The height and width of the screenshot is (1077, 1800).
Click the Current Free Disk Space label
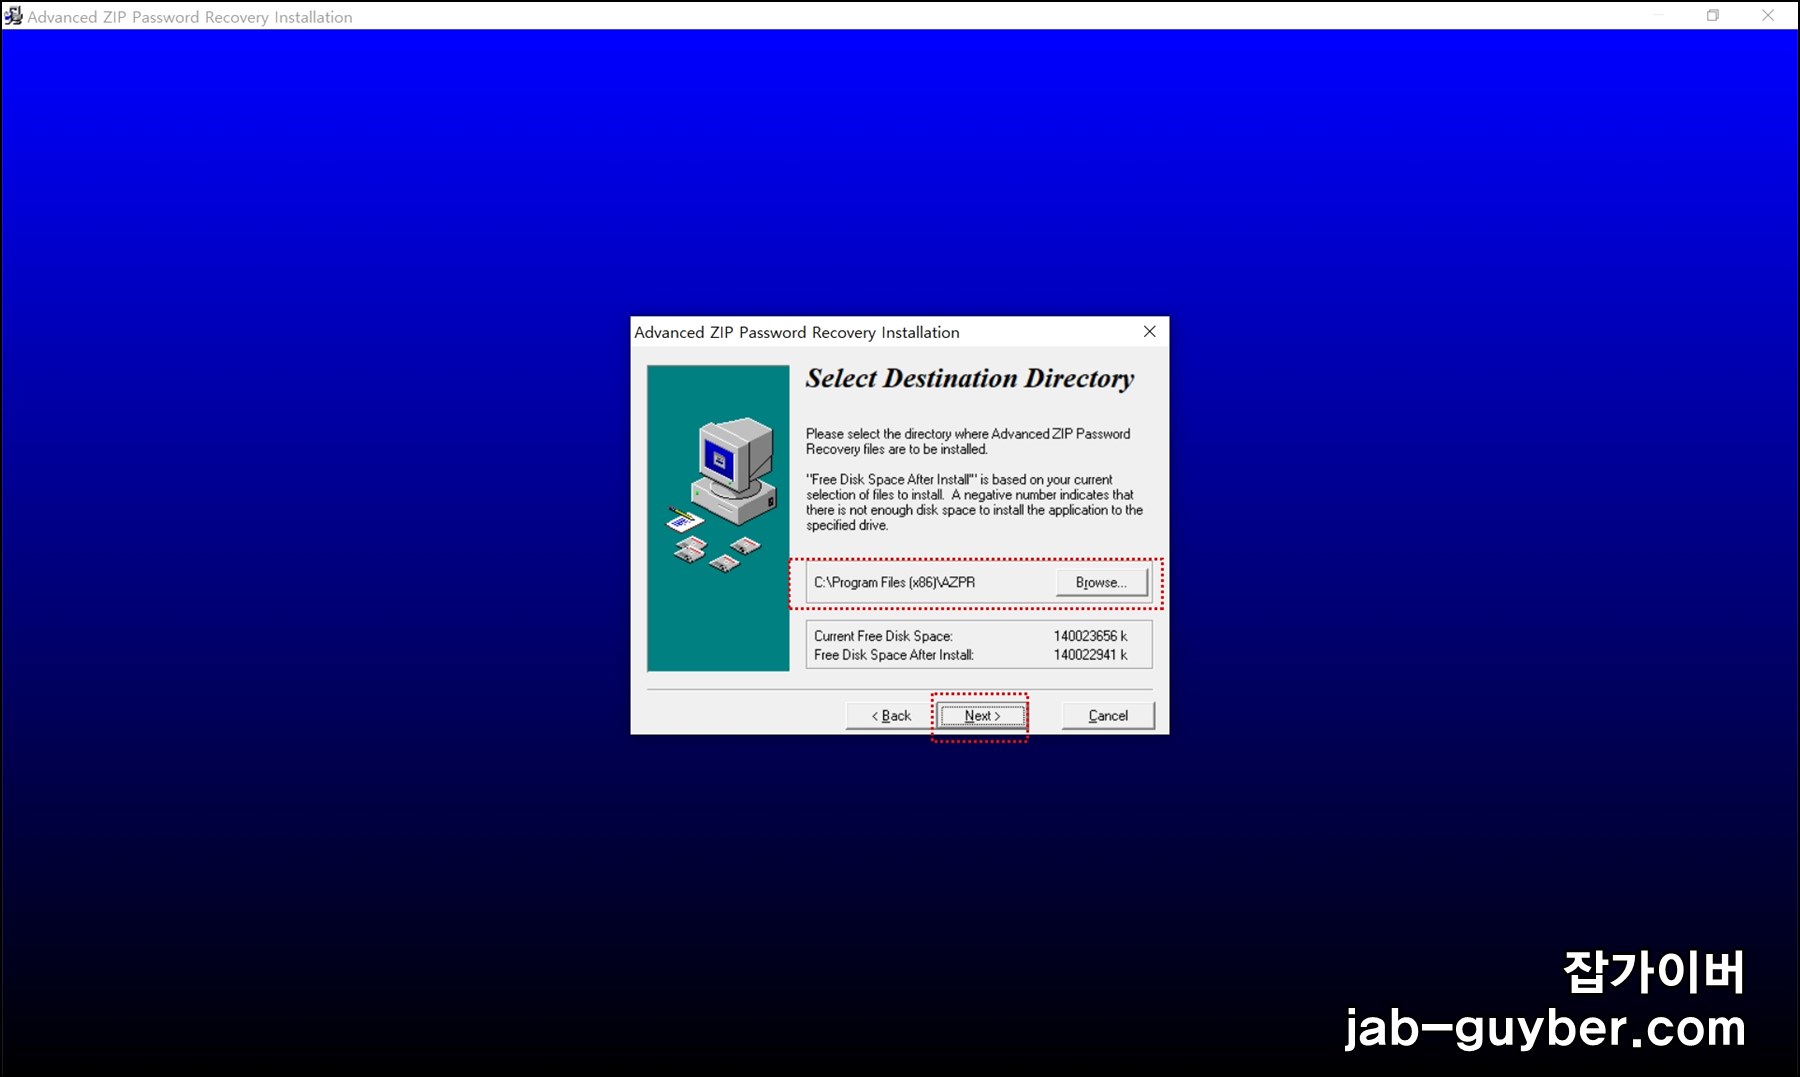[883, 636]
